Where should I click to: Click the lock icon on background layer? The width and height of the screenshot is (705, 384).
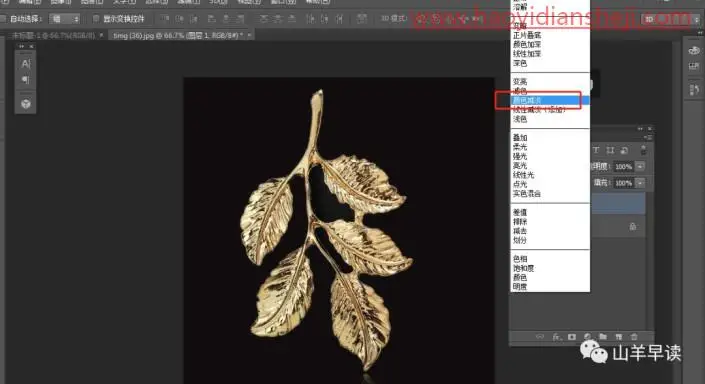pos(633,227)
